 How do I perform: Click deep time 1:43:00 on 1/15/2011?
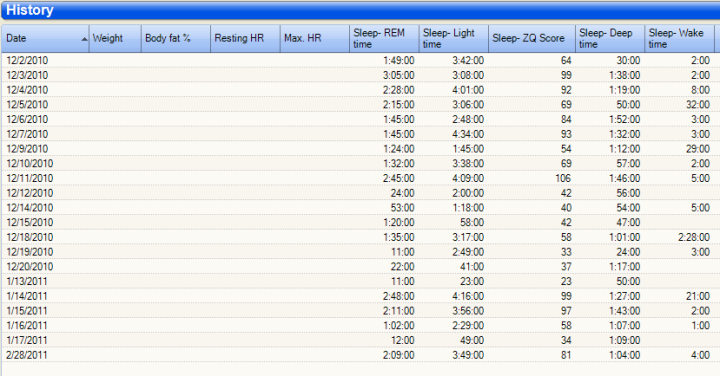tap(624, 311)
